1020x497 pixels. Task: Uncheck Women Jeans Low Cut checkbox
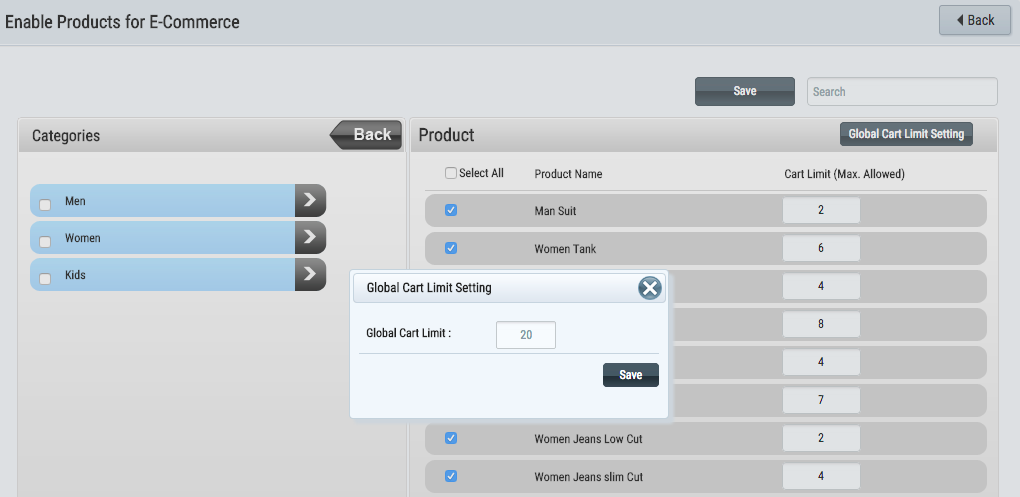[451, 438]
